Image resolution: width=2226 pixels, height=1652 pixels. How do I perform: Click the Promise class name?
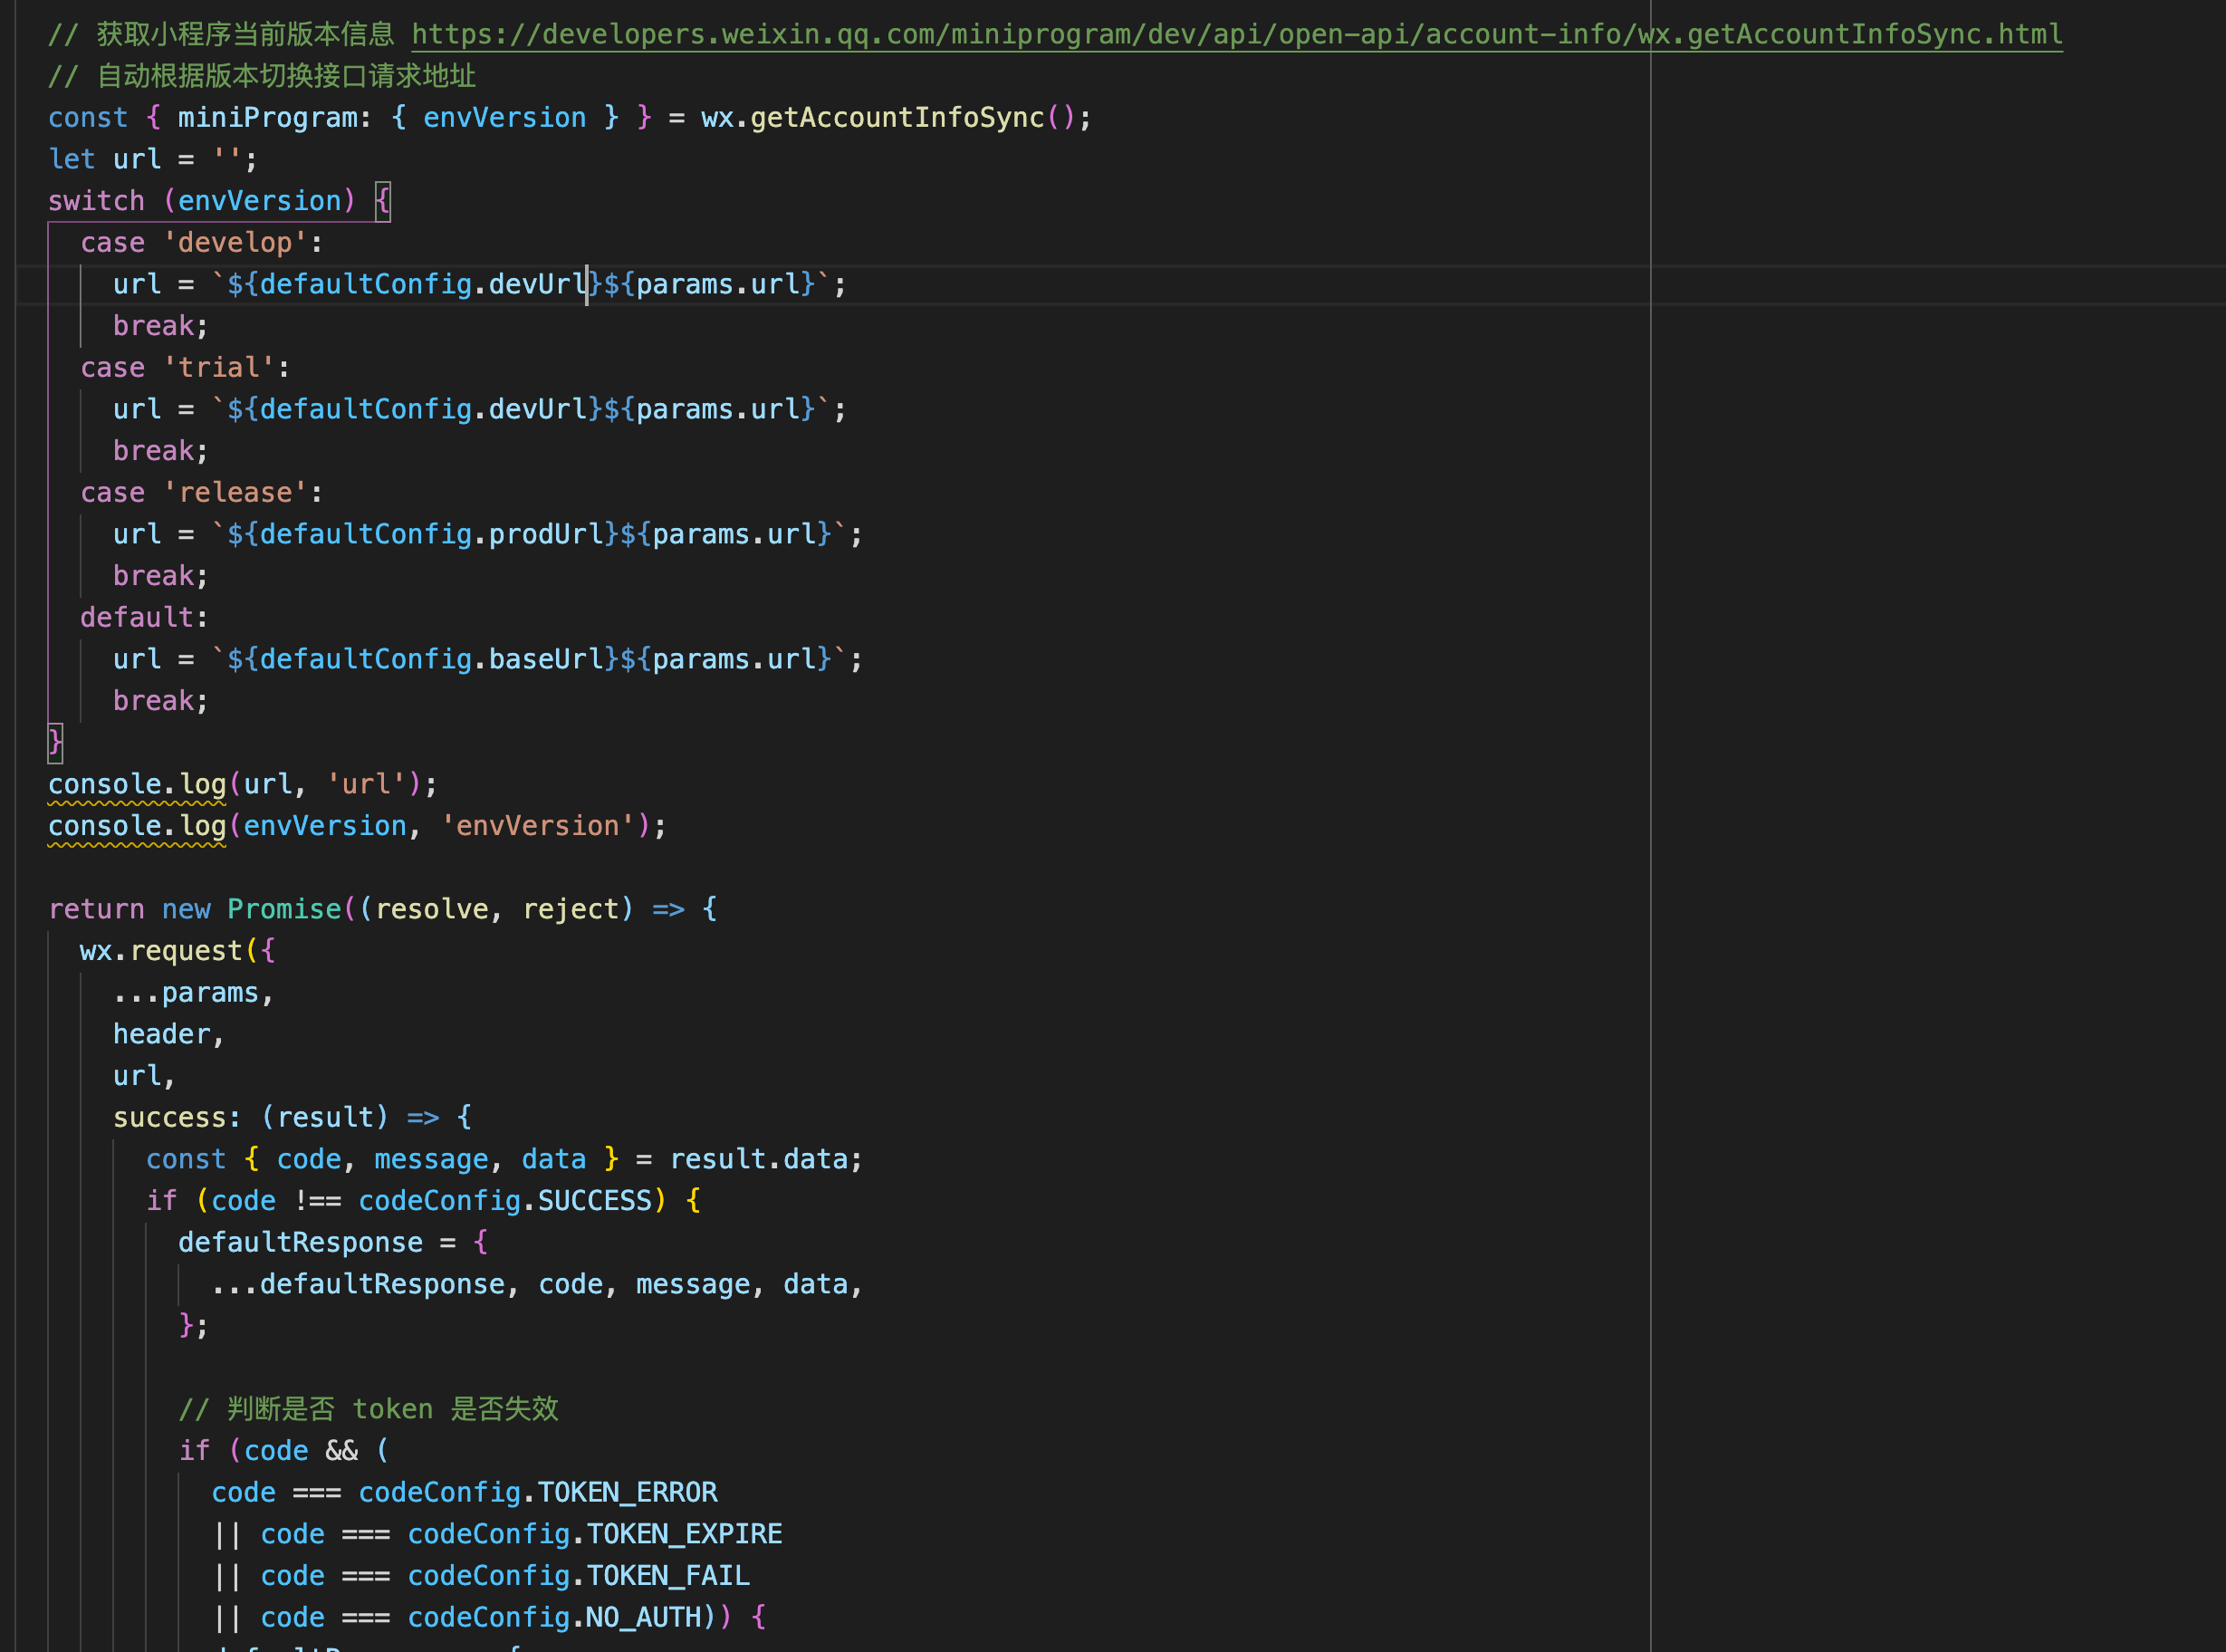[x=284, y=909]
